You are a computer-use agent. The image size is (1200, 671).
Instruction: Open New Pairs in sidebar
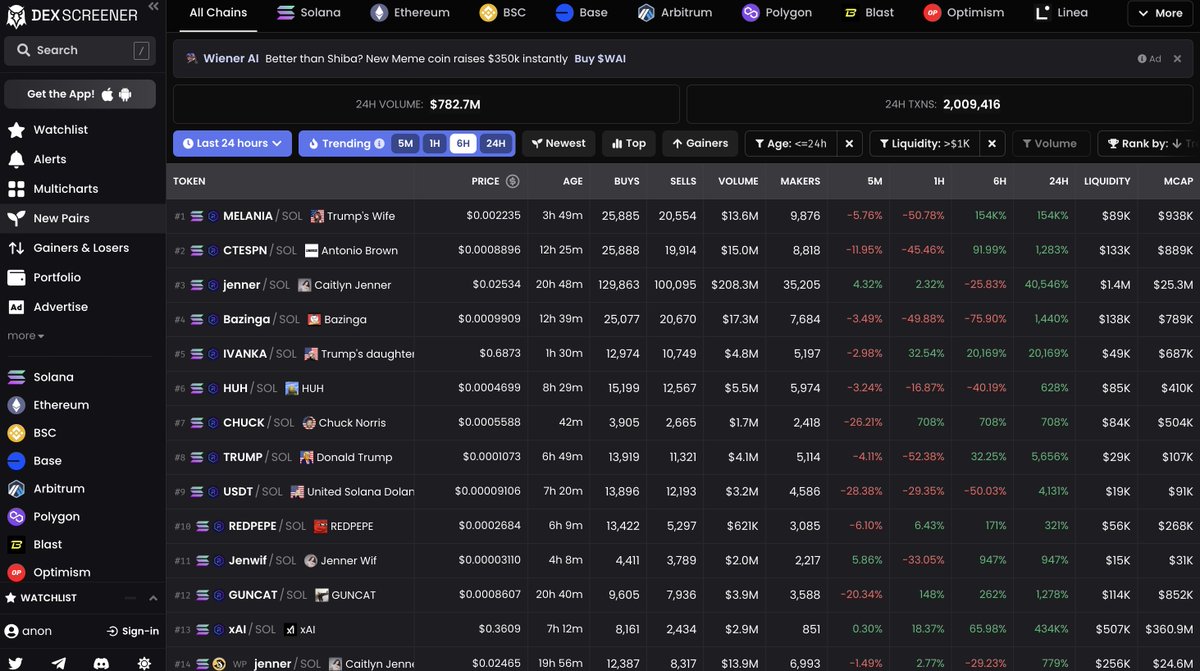(82, 218)
